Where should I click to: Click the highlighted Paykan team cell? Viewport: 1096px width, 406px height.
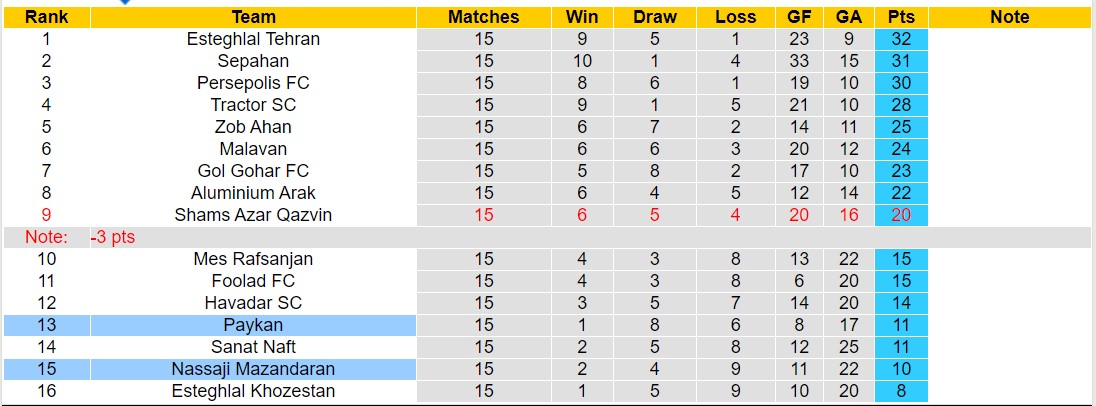pyautogui.click(x=253, y=325)
